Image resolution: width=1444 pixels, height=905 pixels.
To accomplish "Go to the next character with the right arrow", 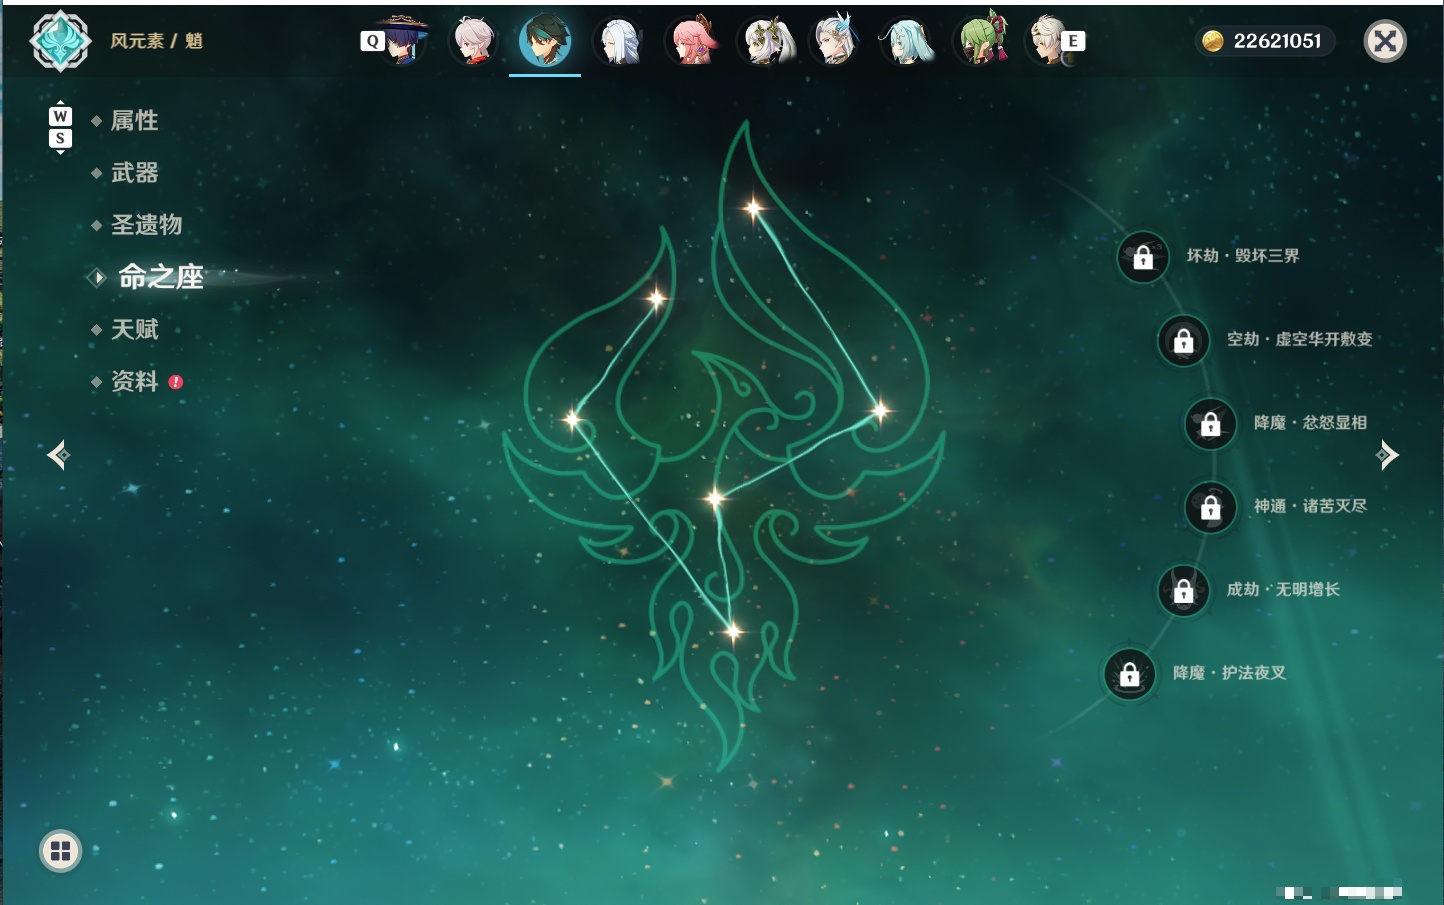I will pyautogui.click(x=1387, y=455).
